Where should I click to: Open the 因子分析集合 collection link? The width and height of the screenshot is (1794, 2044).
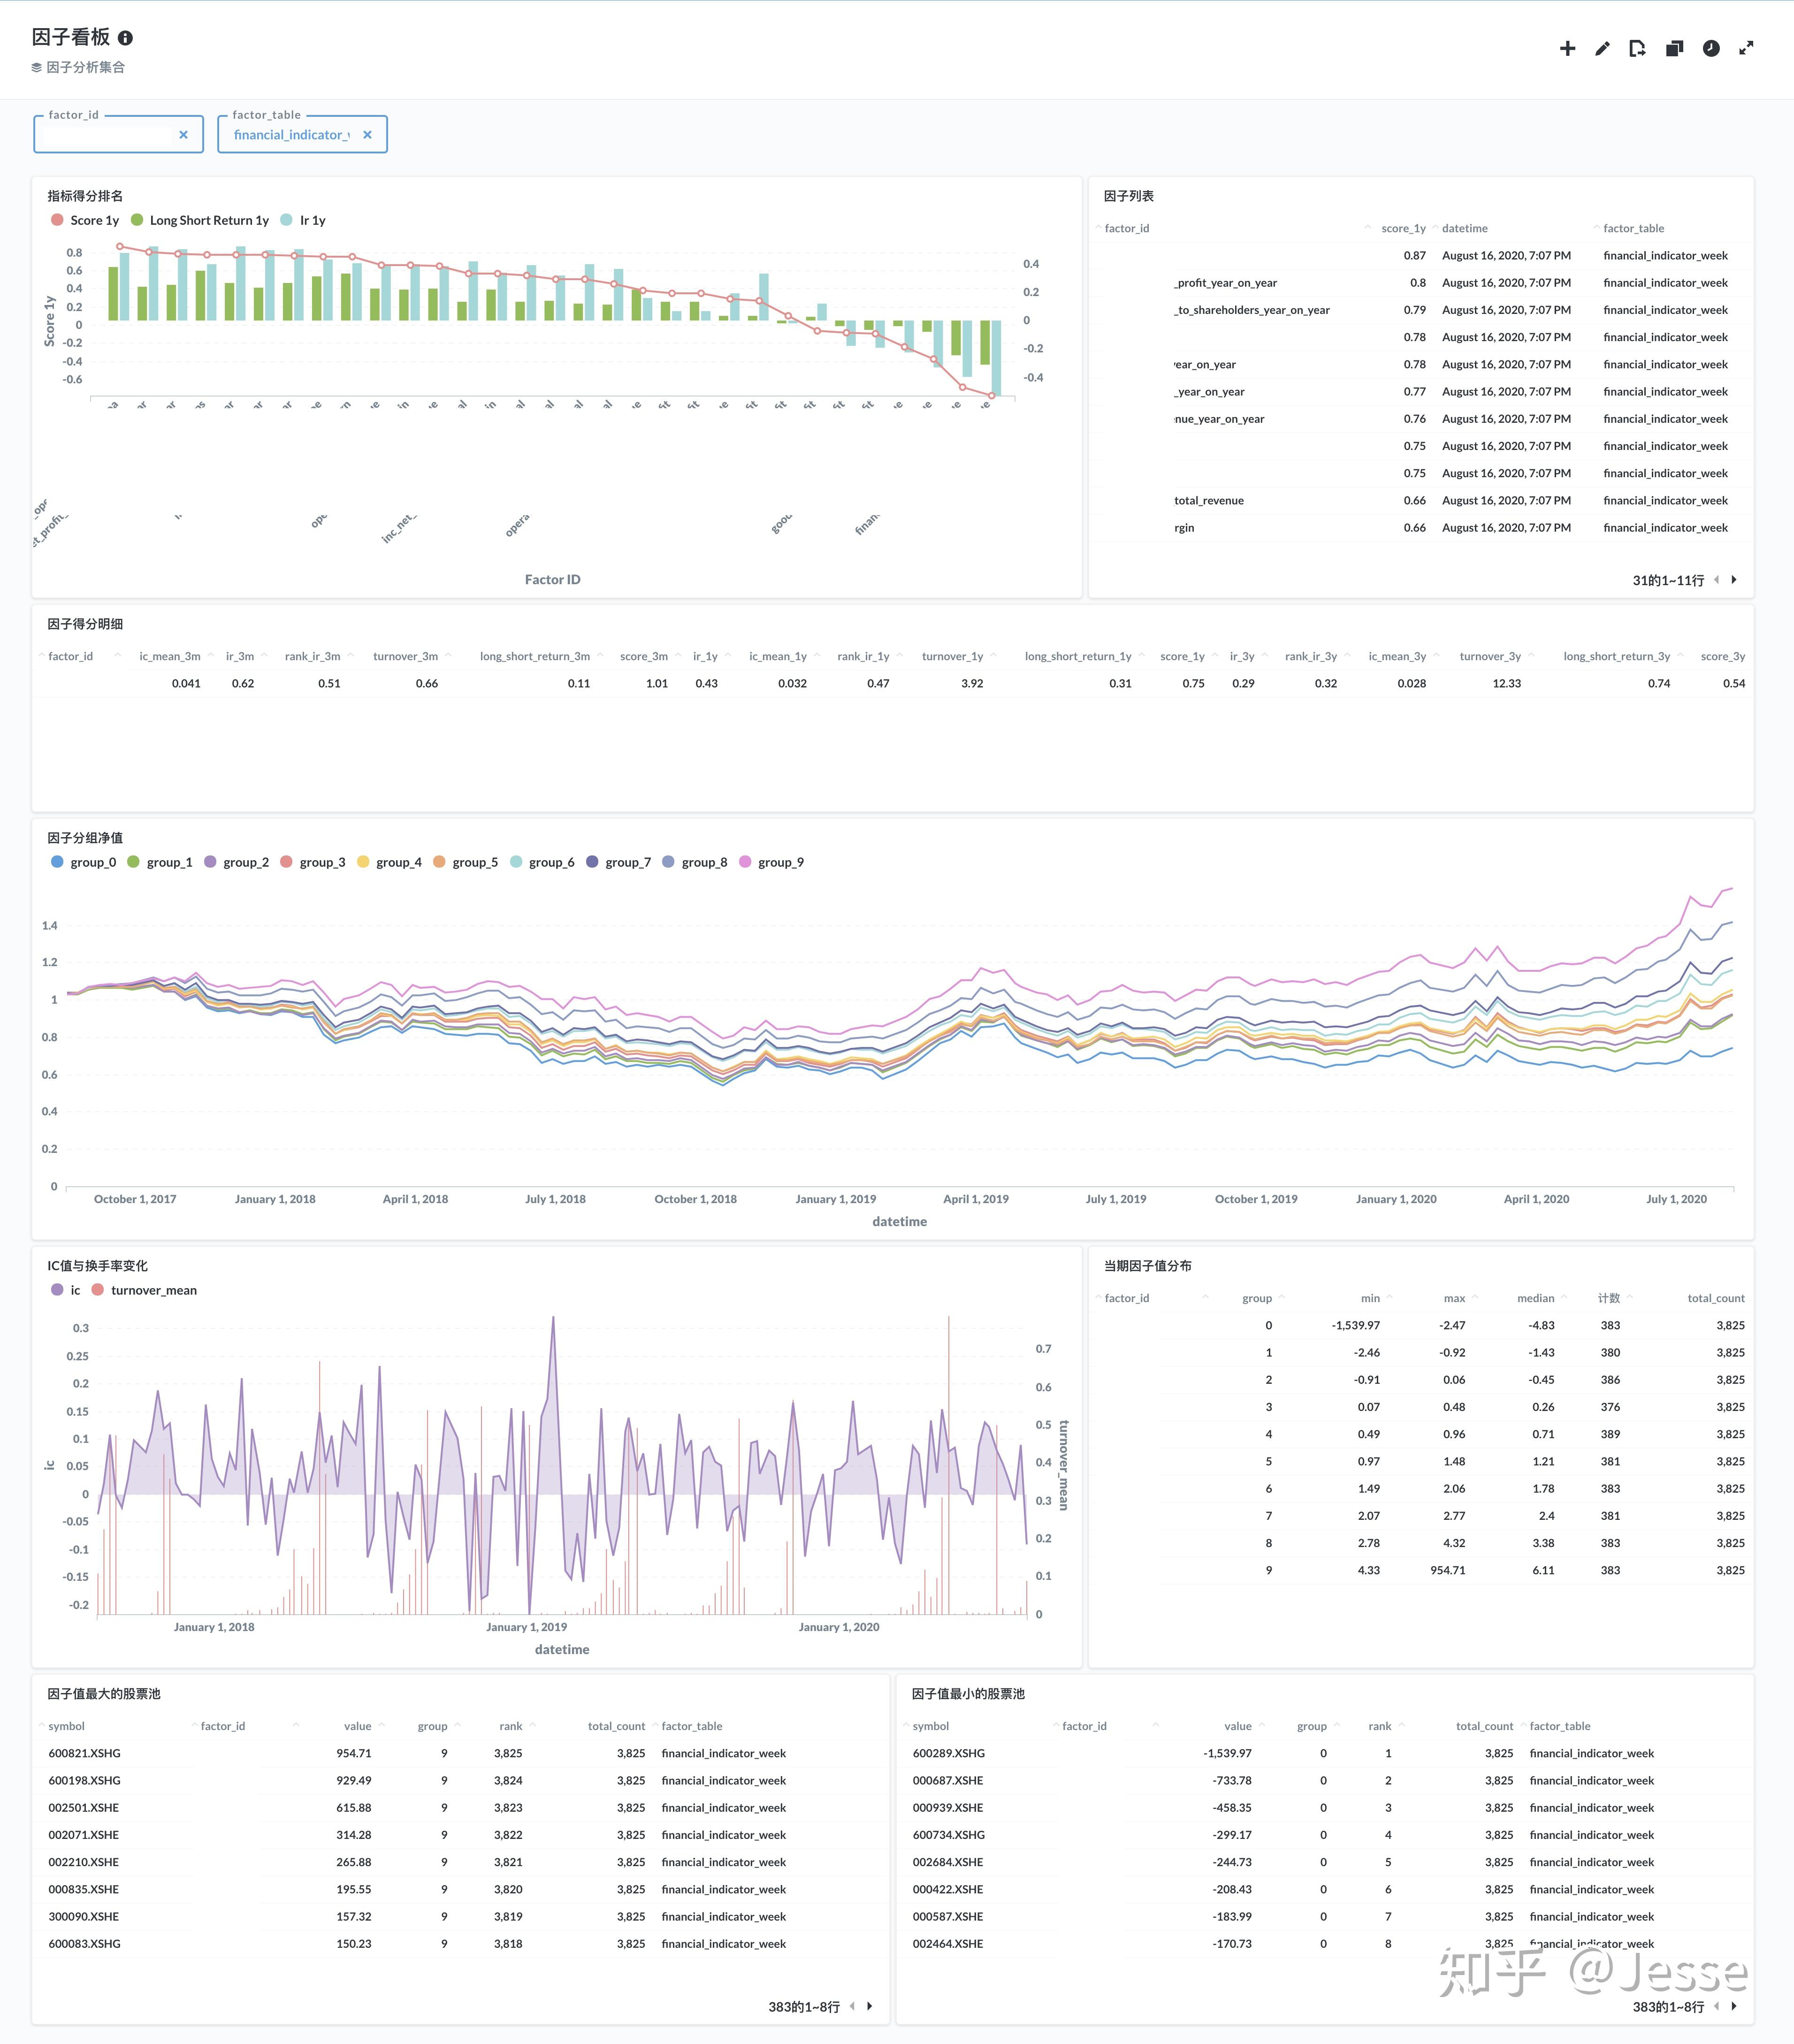[85, 67]
